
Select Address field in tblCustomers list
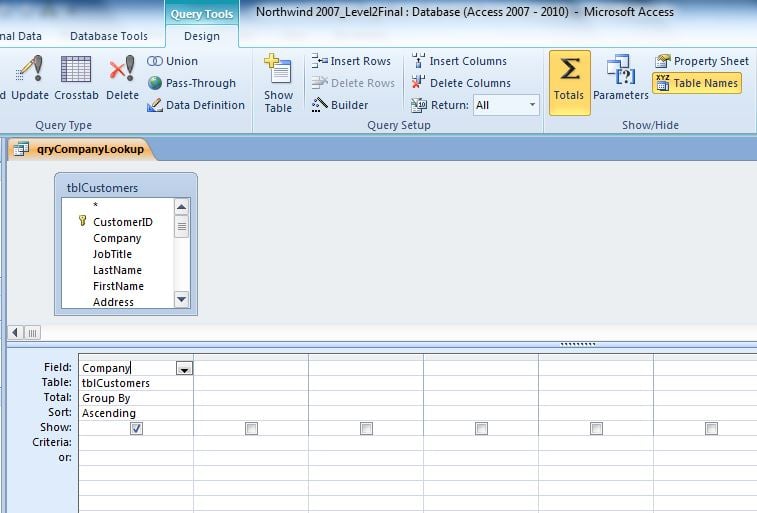tap(113, 302)
